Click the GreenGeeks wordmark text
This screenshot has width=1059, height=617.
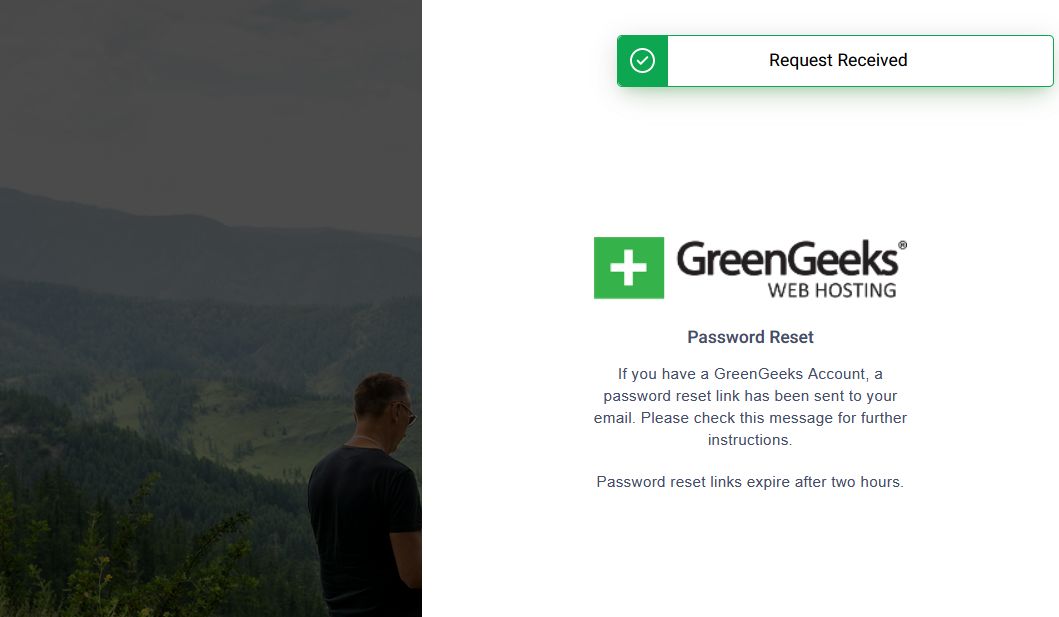[787, 259]
